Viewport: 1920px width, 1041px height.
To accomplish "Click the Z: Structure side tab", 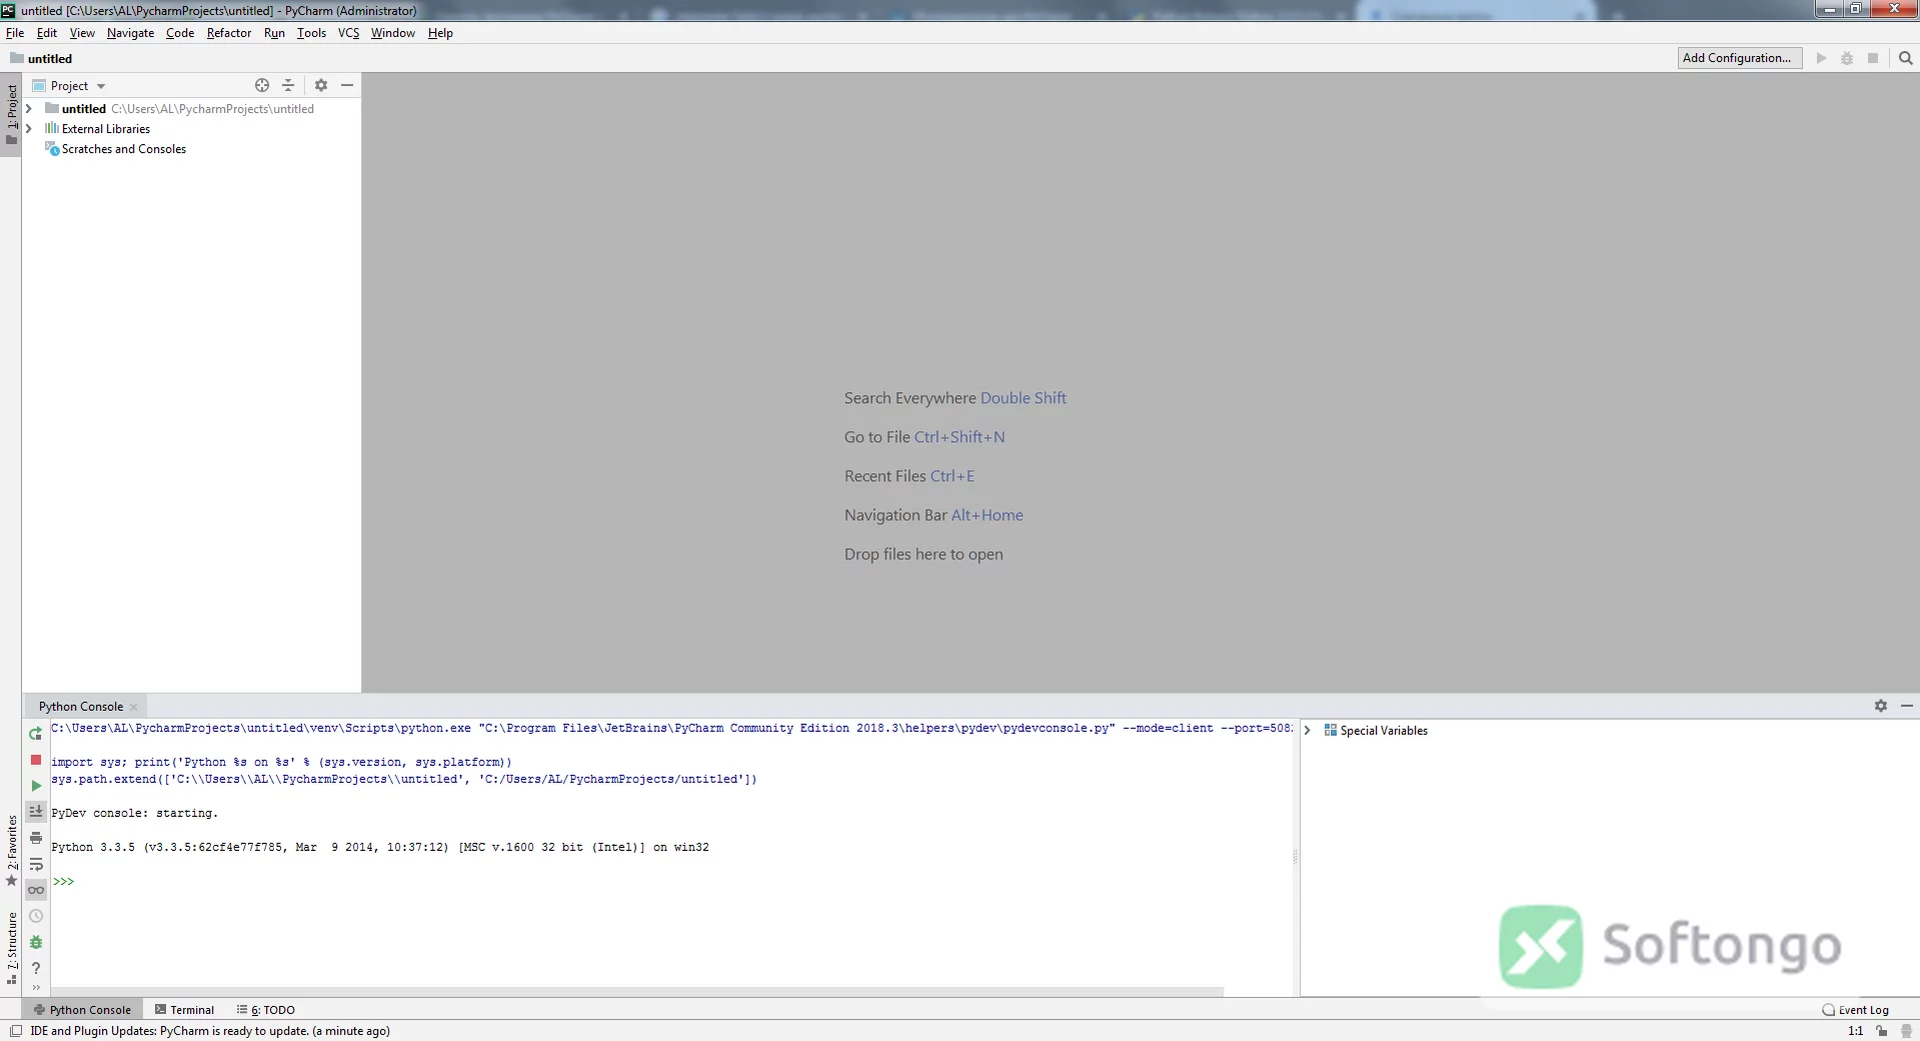I will [12, 948].
